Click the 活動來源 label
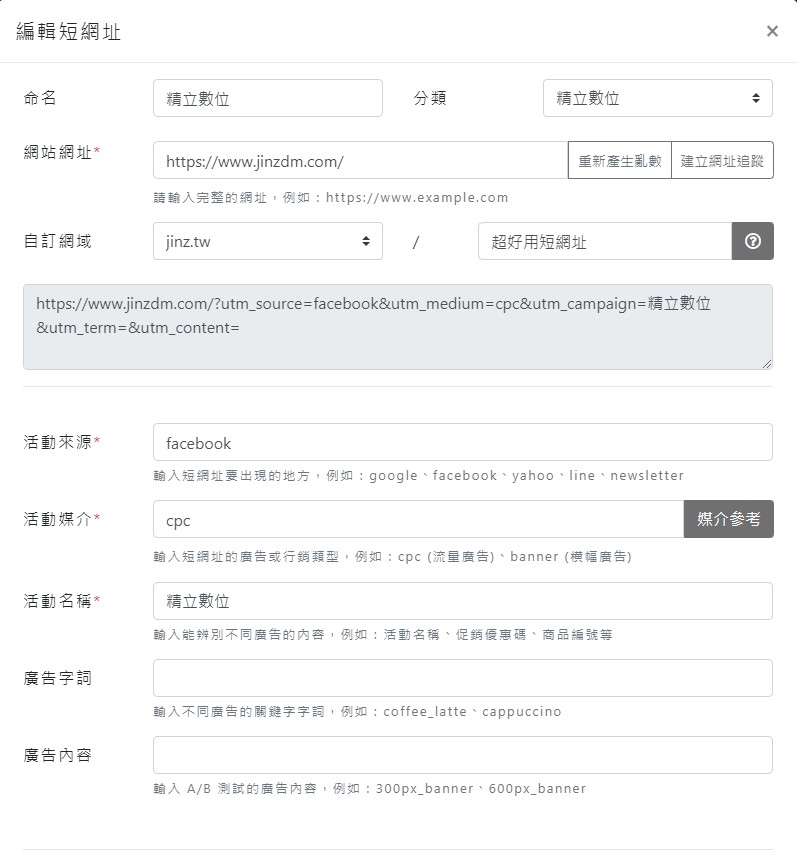Viewport: 797px width, 854px height. pos(57,442)
